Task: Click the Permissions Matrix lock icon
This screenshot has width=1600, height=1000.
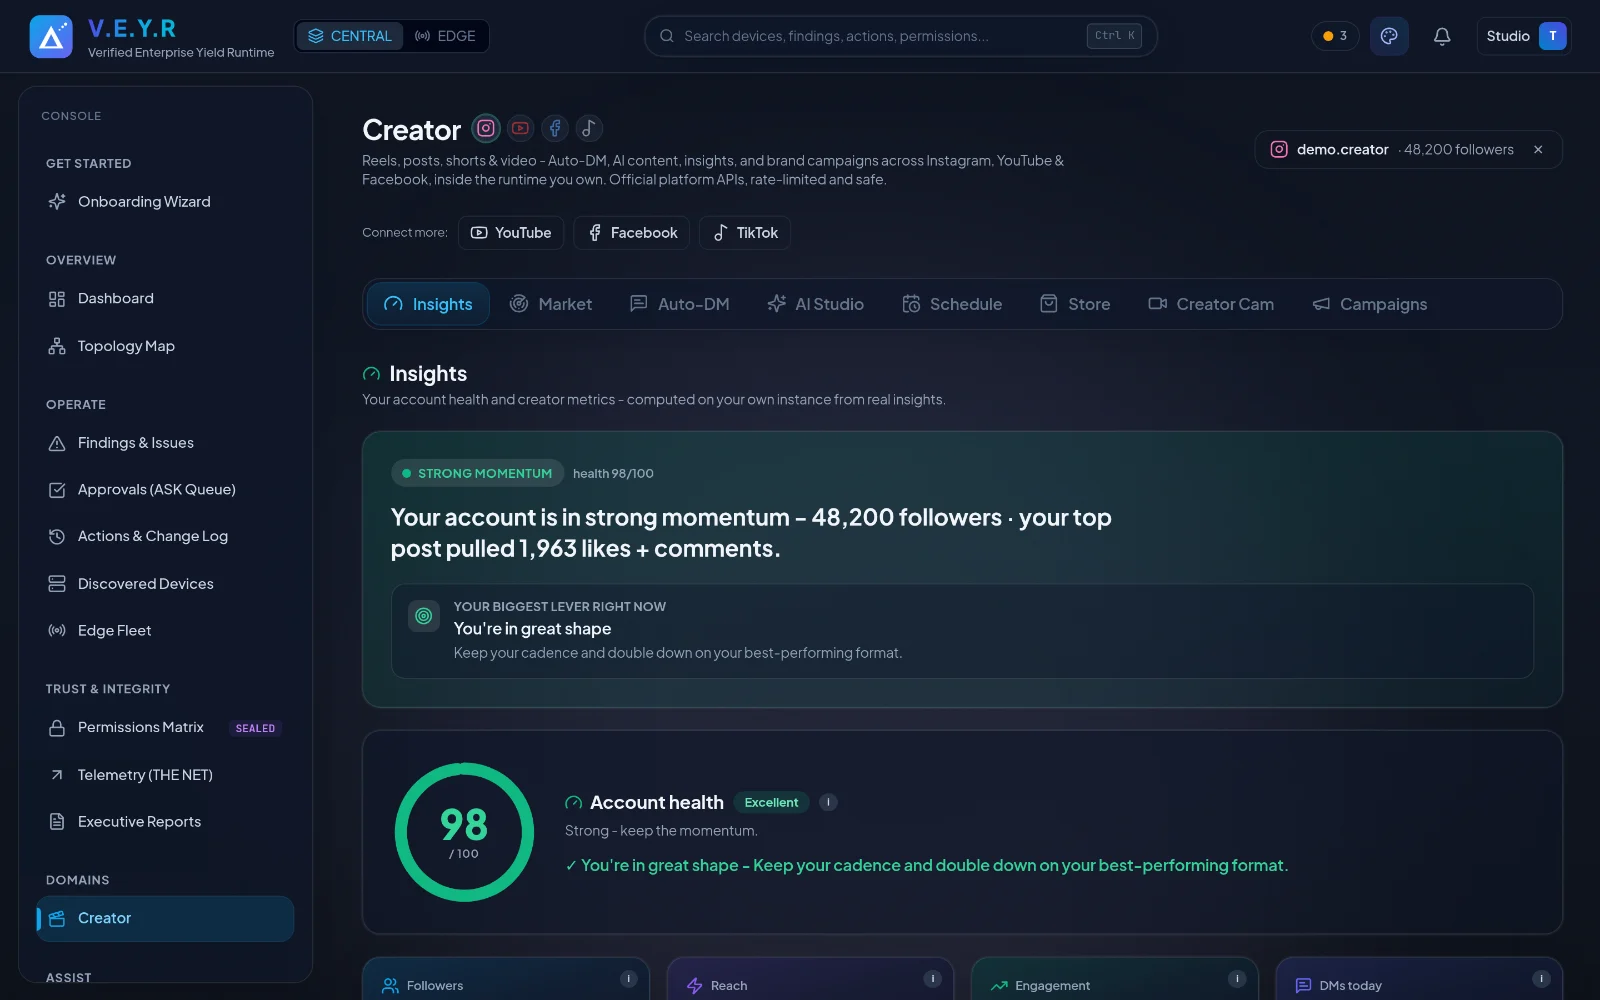Action: pos(57,728)
